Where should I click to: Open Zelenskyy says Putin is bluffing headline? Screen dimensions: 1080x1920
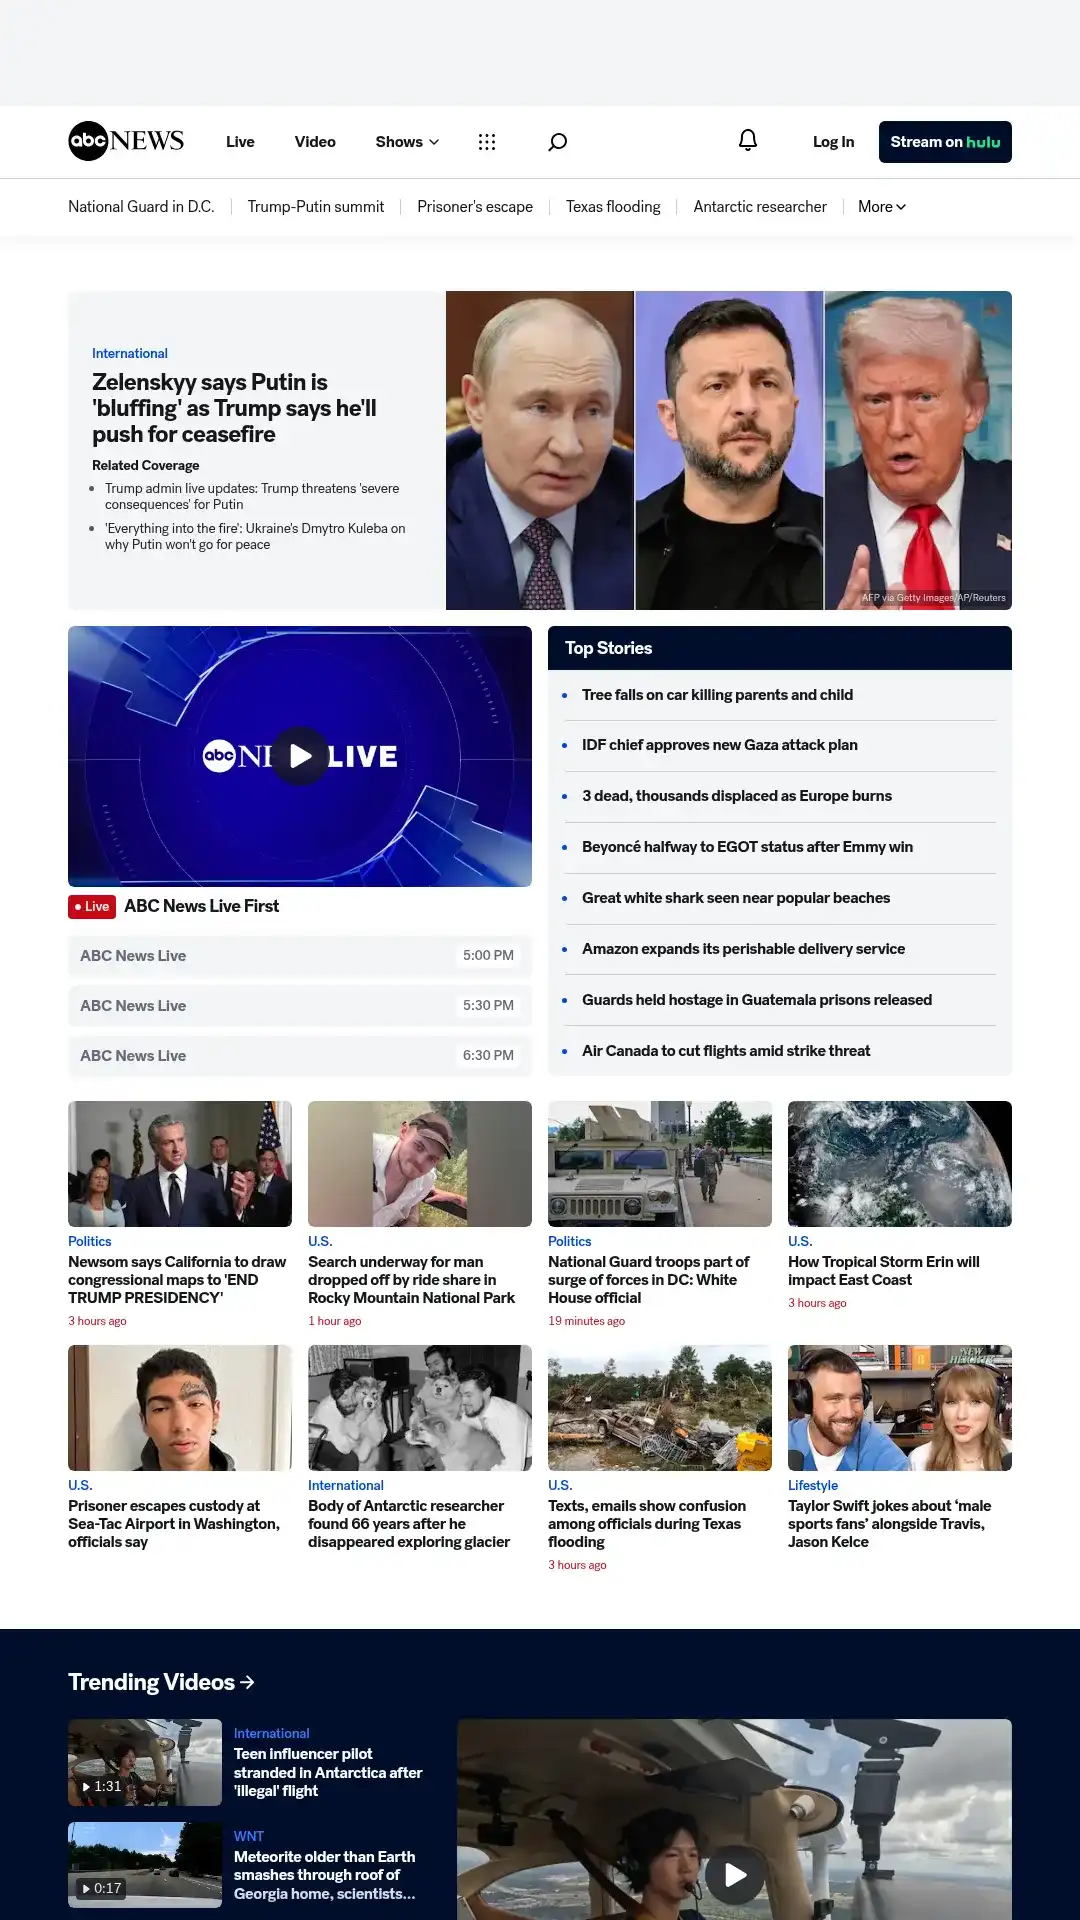(x=234, y=408)
